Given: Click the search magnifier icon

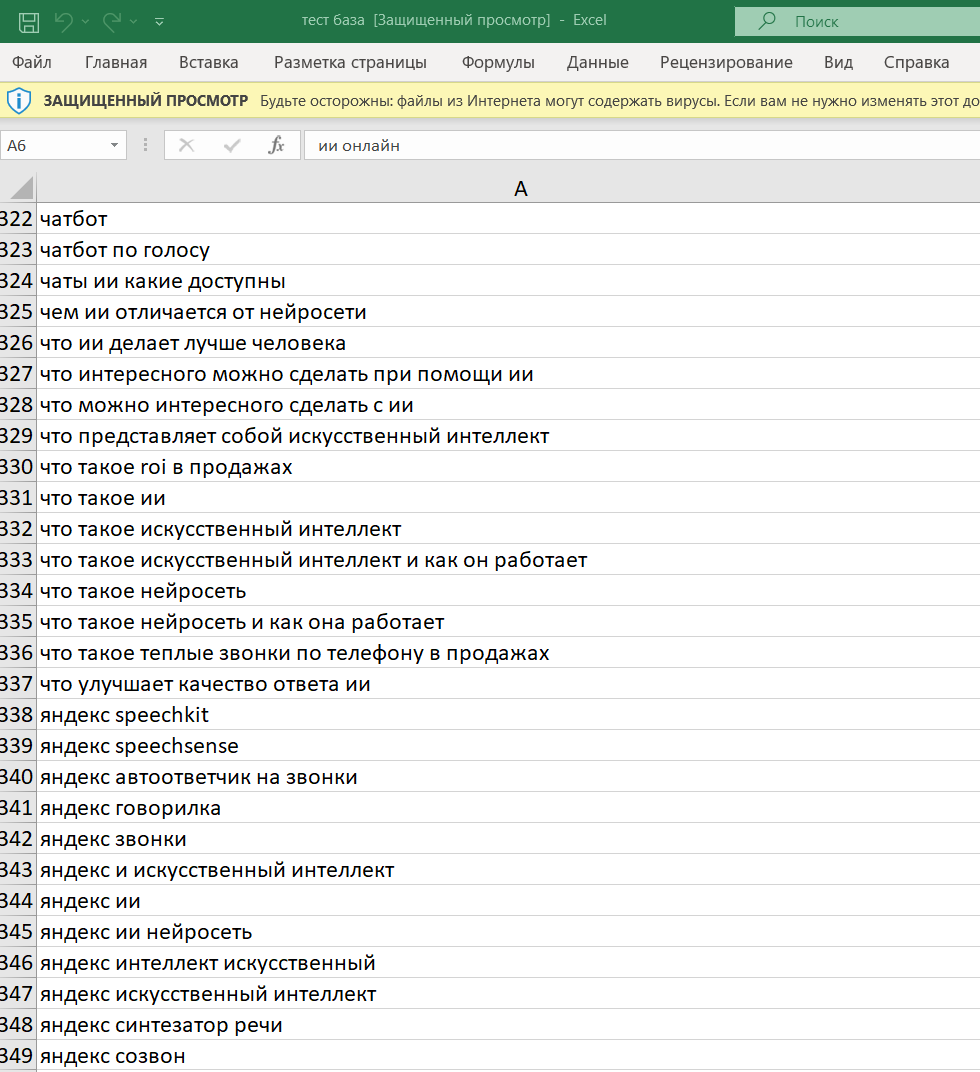Looking at the screenshot, I should pyautogui.click(x=767, y=21).
